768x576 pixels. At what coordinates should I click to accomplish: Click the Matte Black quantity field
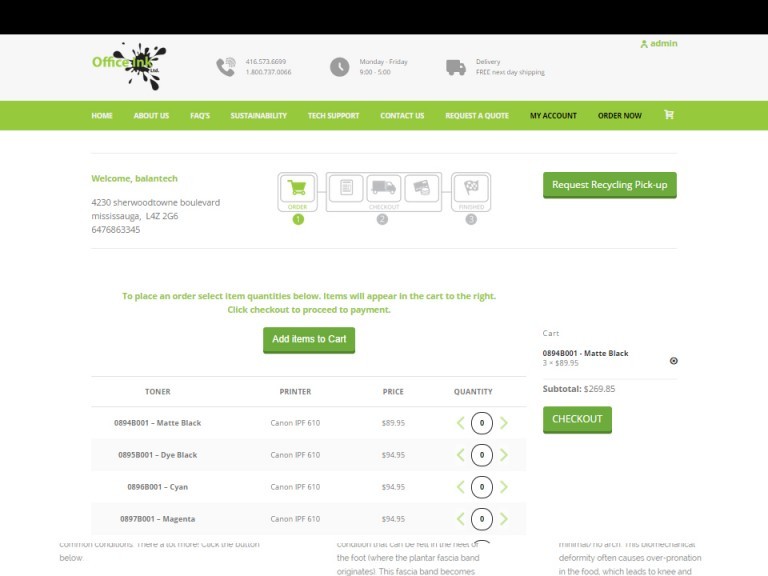(x=482, y=423)
